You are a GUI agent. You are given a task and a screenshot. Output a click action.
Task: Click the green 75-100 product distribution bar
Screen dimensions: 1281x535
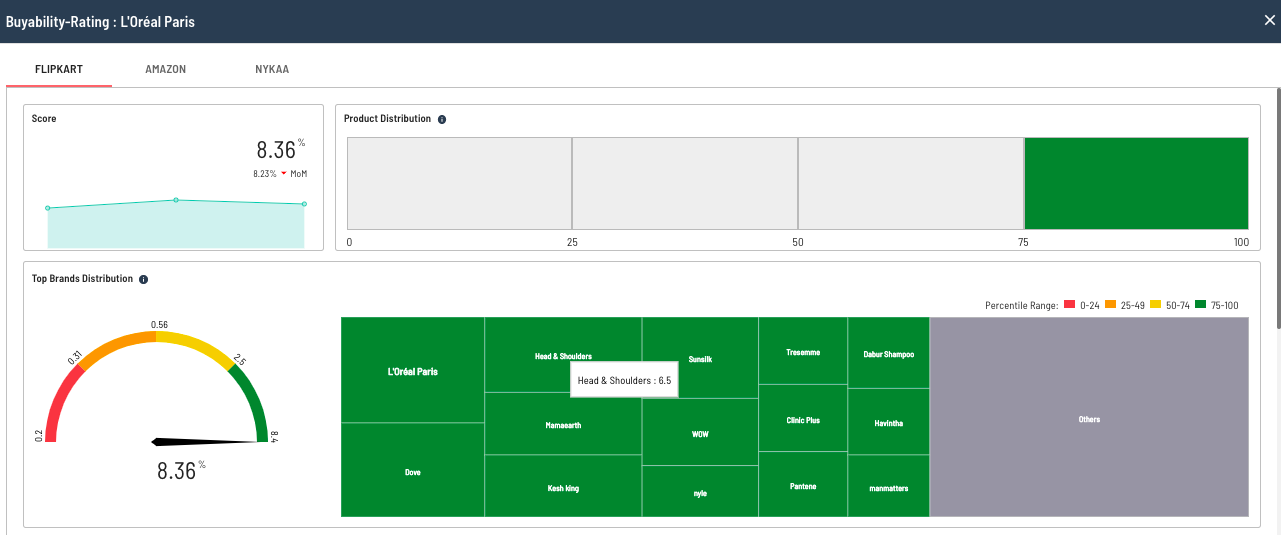point(1137,183)
